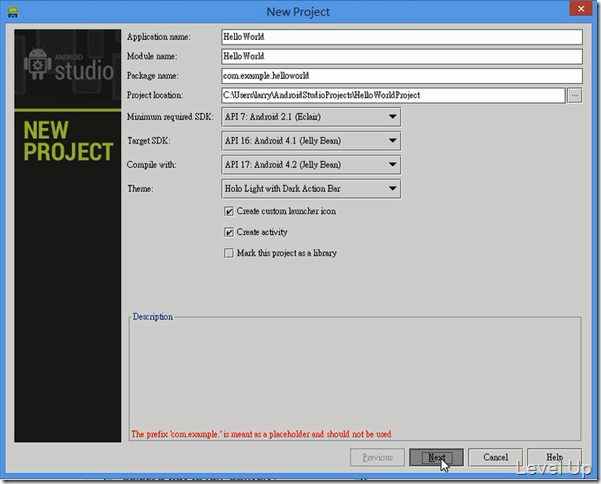Click the Project location path field
Viewport: 601px width, 484px height.
[x=393, y=95]
